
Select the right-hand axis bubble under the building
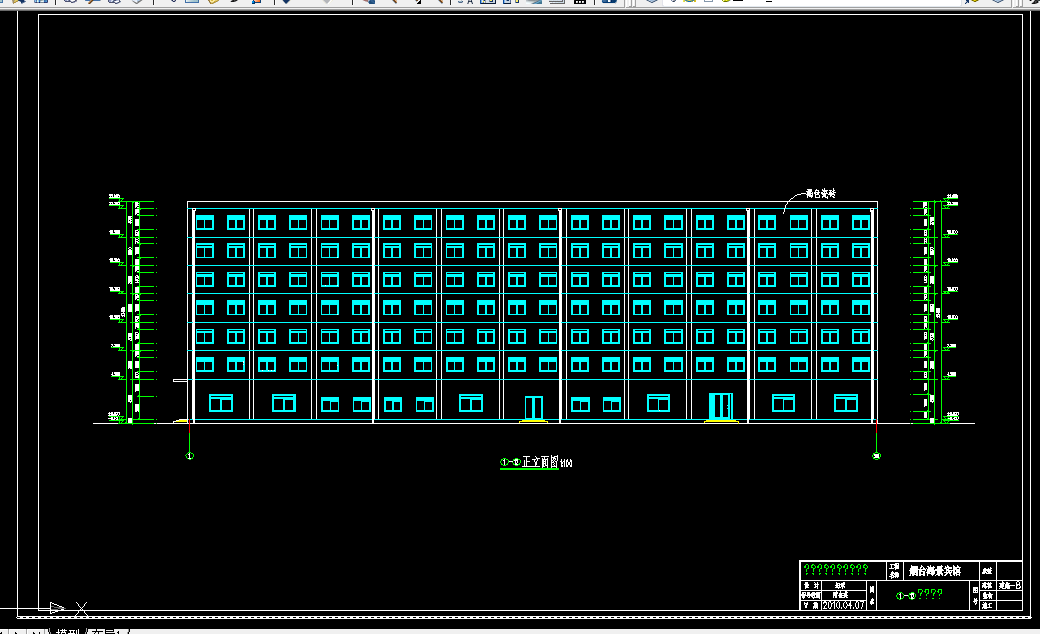tap(876, 456)
